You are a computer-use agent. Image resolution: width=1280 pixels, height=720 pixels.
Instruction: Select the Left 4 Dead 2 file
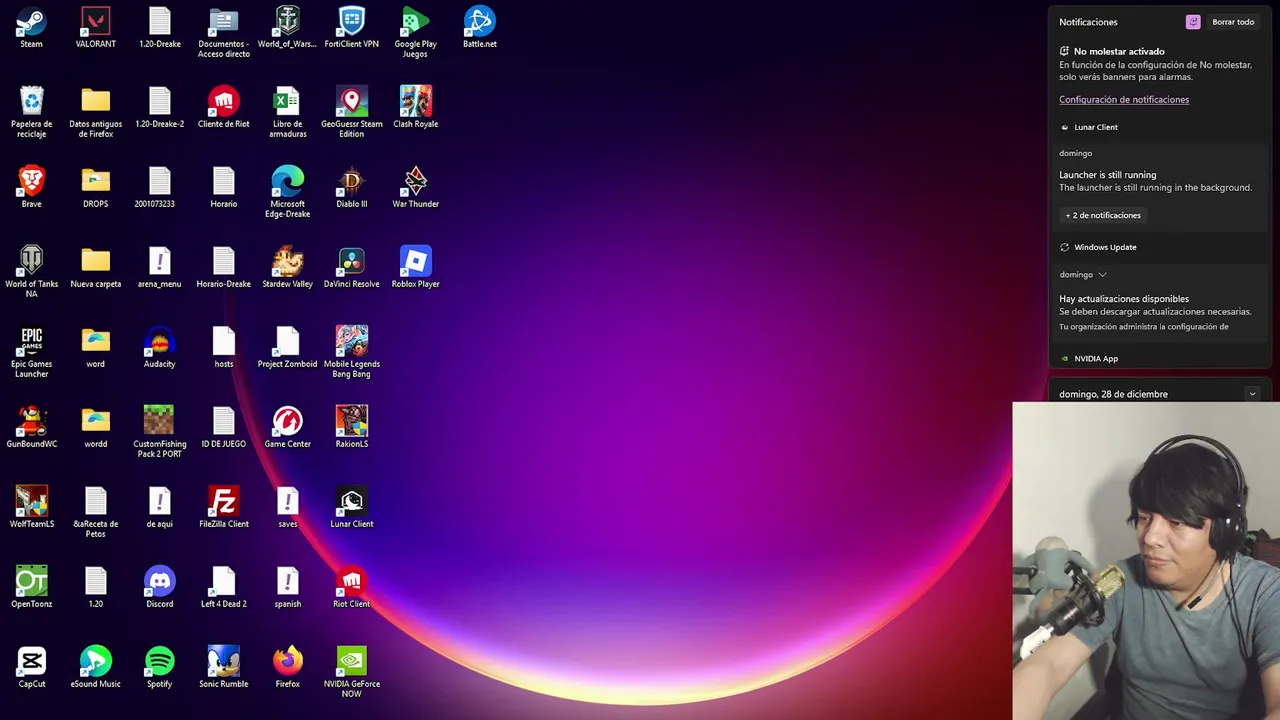pos(223,588)
